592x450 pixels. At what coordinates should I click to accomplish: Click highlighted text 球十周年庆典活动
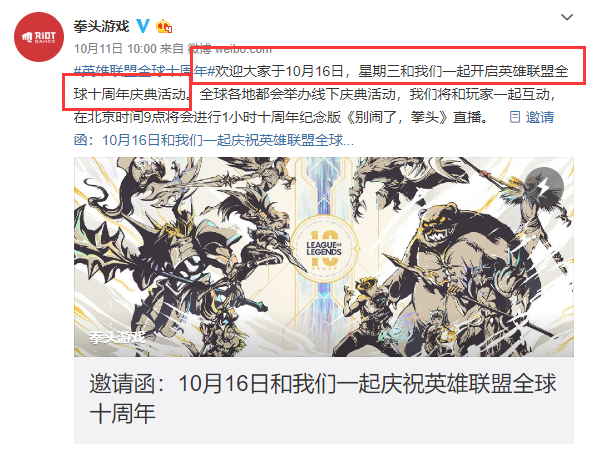click(x=130, y=94)
